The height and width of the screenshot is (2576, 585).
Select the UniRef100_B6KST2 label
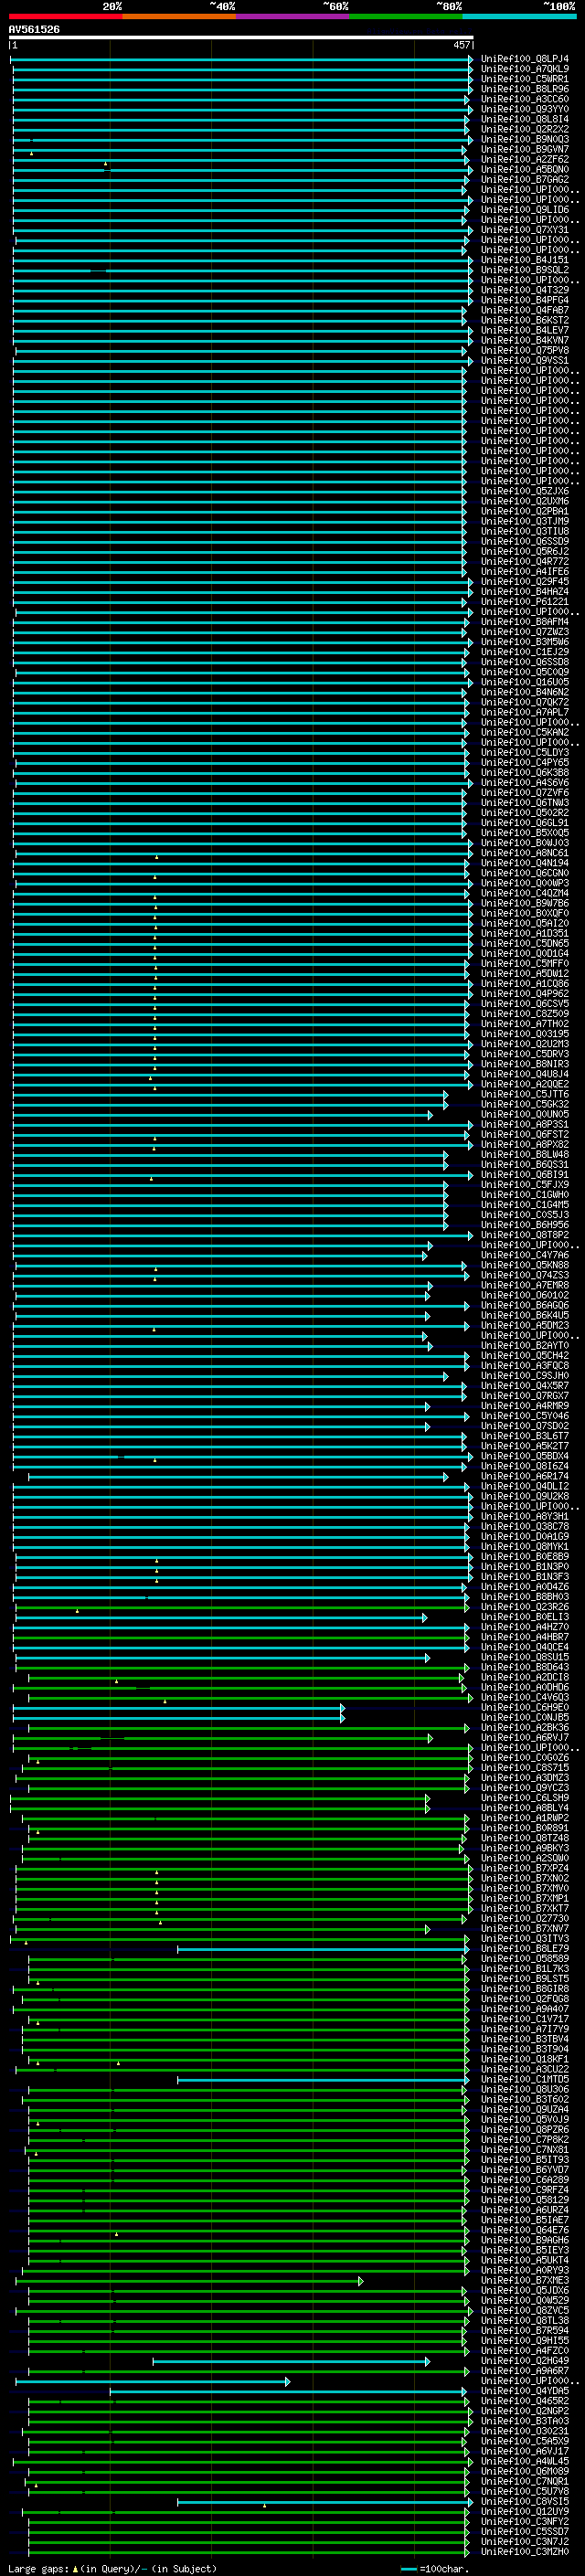tap(525, 320)
